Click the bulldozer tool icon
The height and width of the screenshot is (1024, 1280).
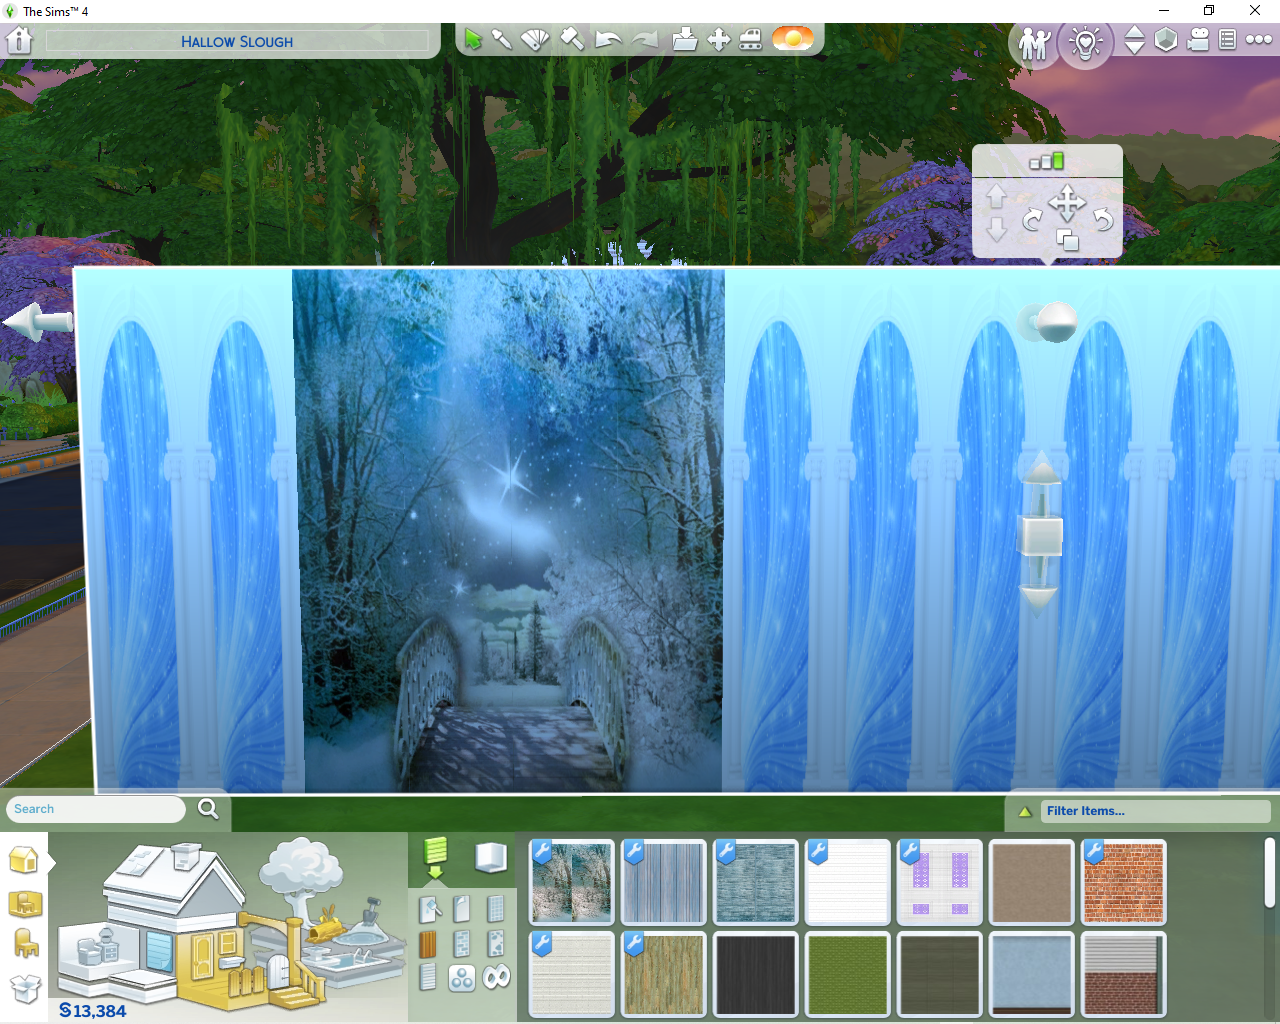(x=750, y=40)
